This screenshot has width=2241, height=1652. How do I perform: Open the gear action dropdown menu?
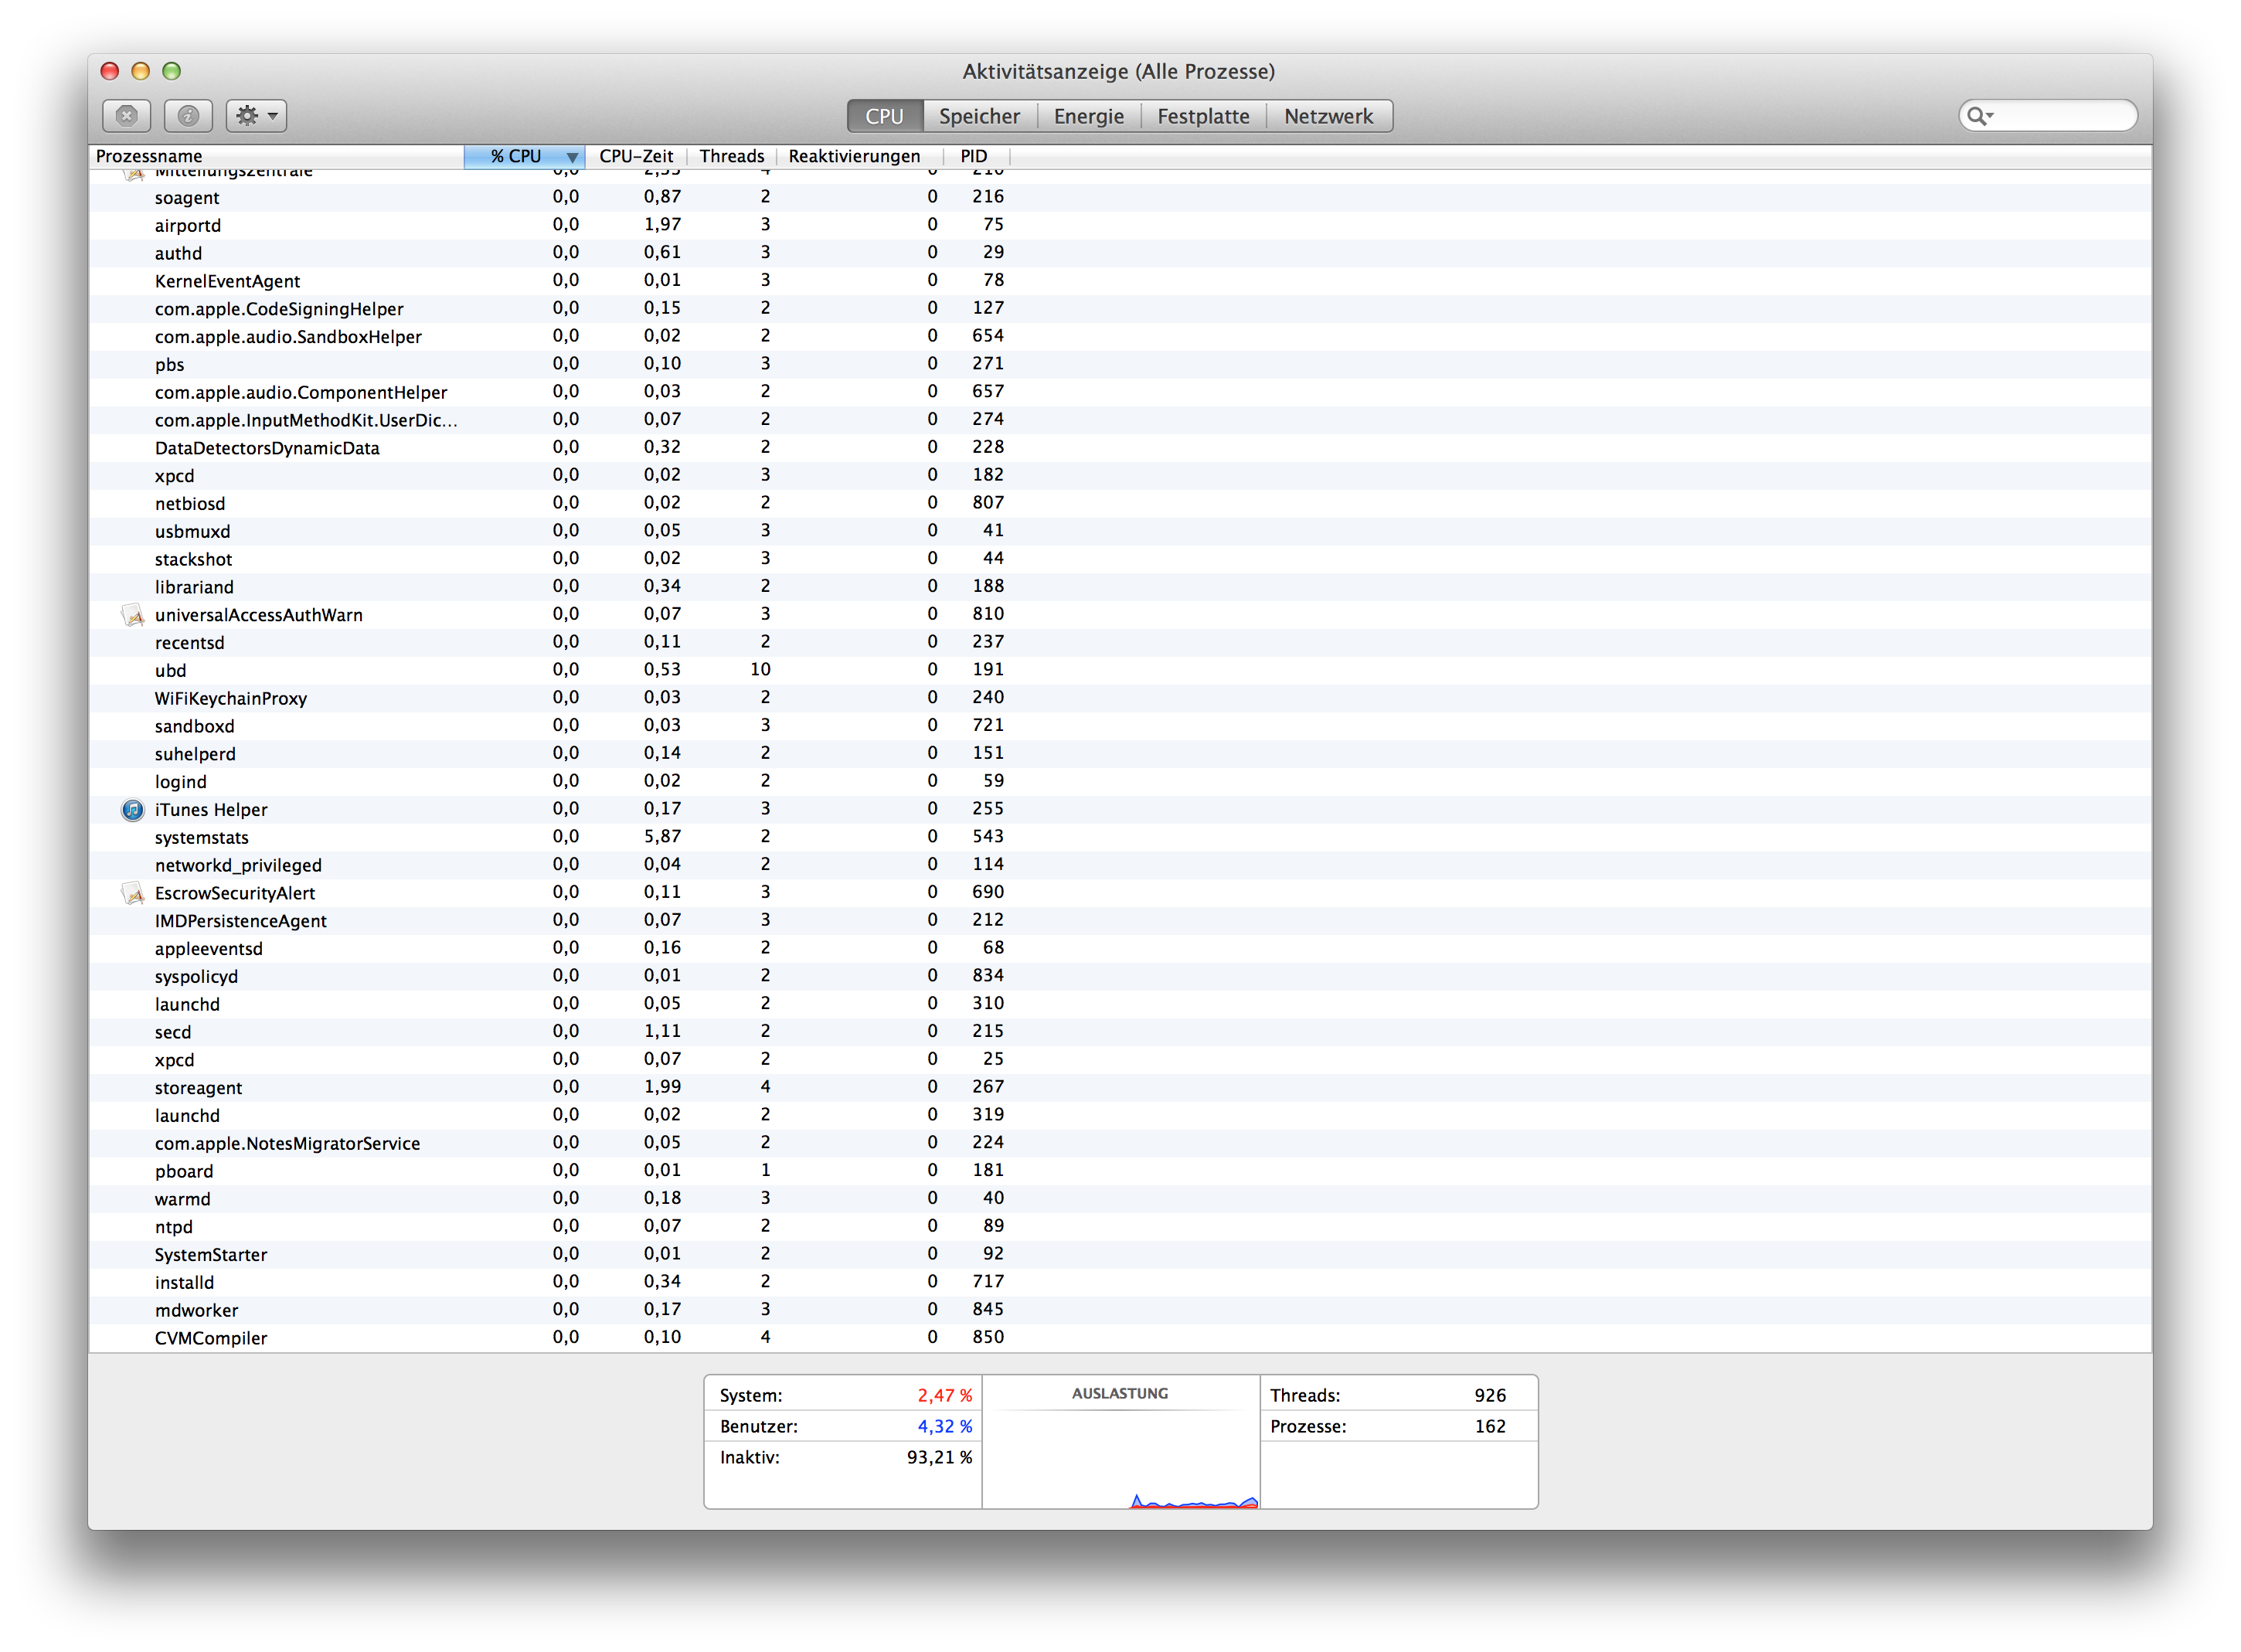coord(256,116)
